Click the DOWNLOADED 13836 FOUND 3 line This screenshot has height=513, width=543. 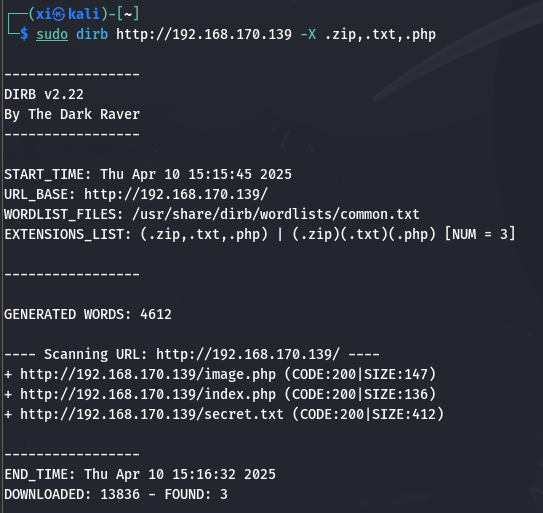click(116, 494)
